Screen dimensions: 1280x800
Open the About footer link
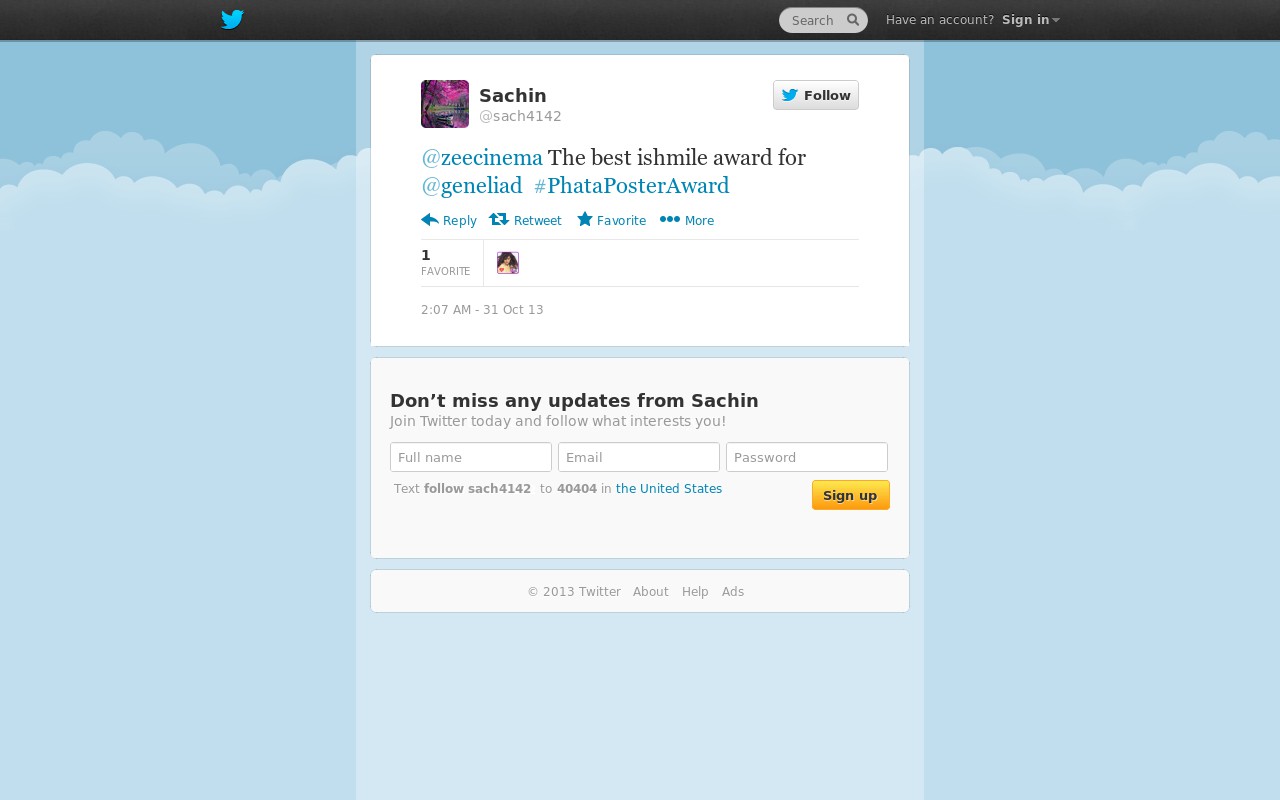pyautogui.click(x=651, y=592)
